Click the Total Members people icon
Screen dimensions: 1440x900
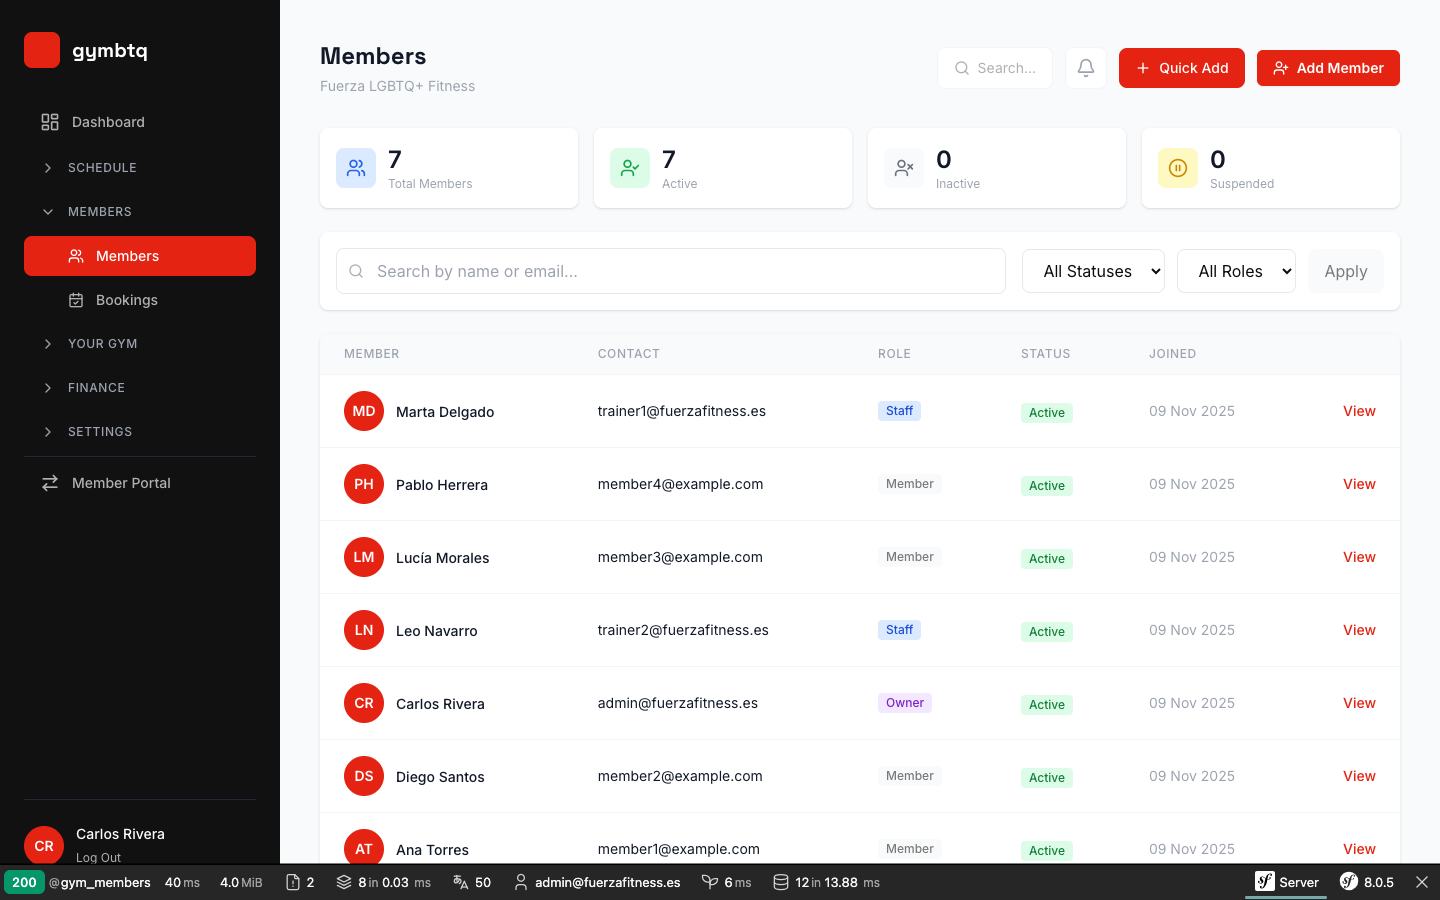356,168
